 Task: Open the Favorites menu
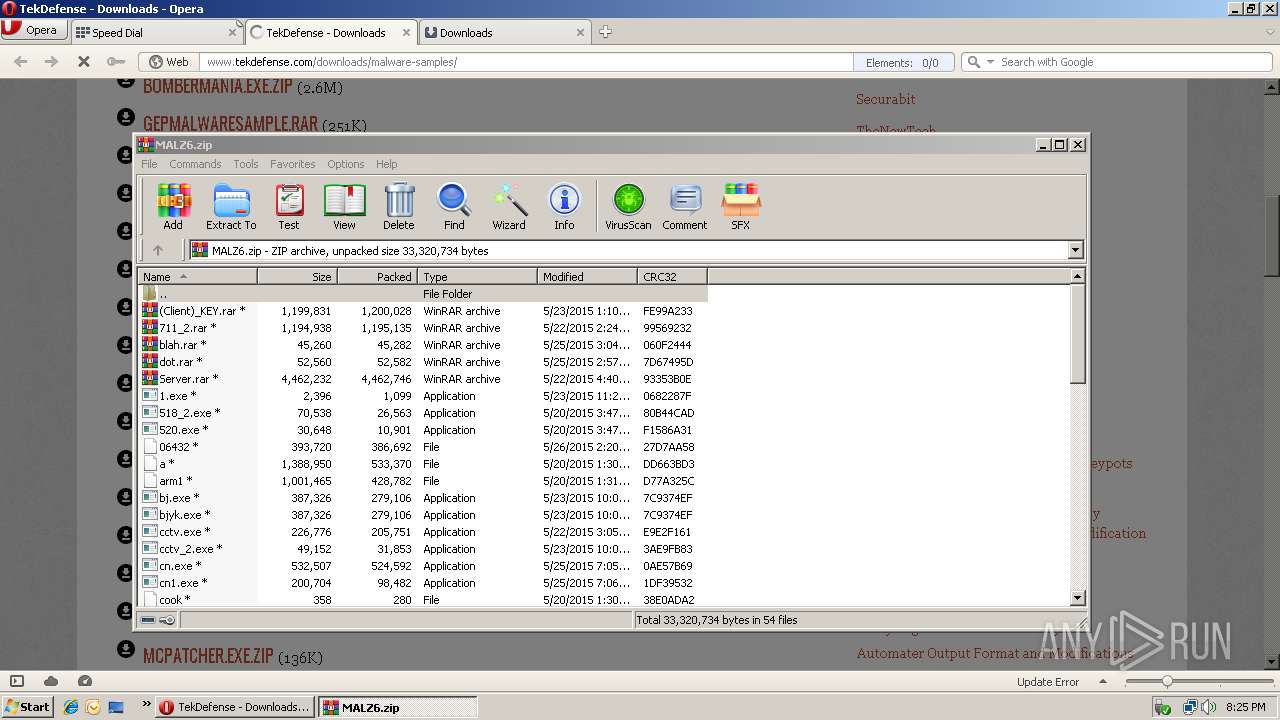point(292,164)
